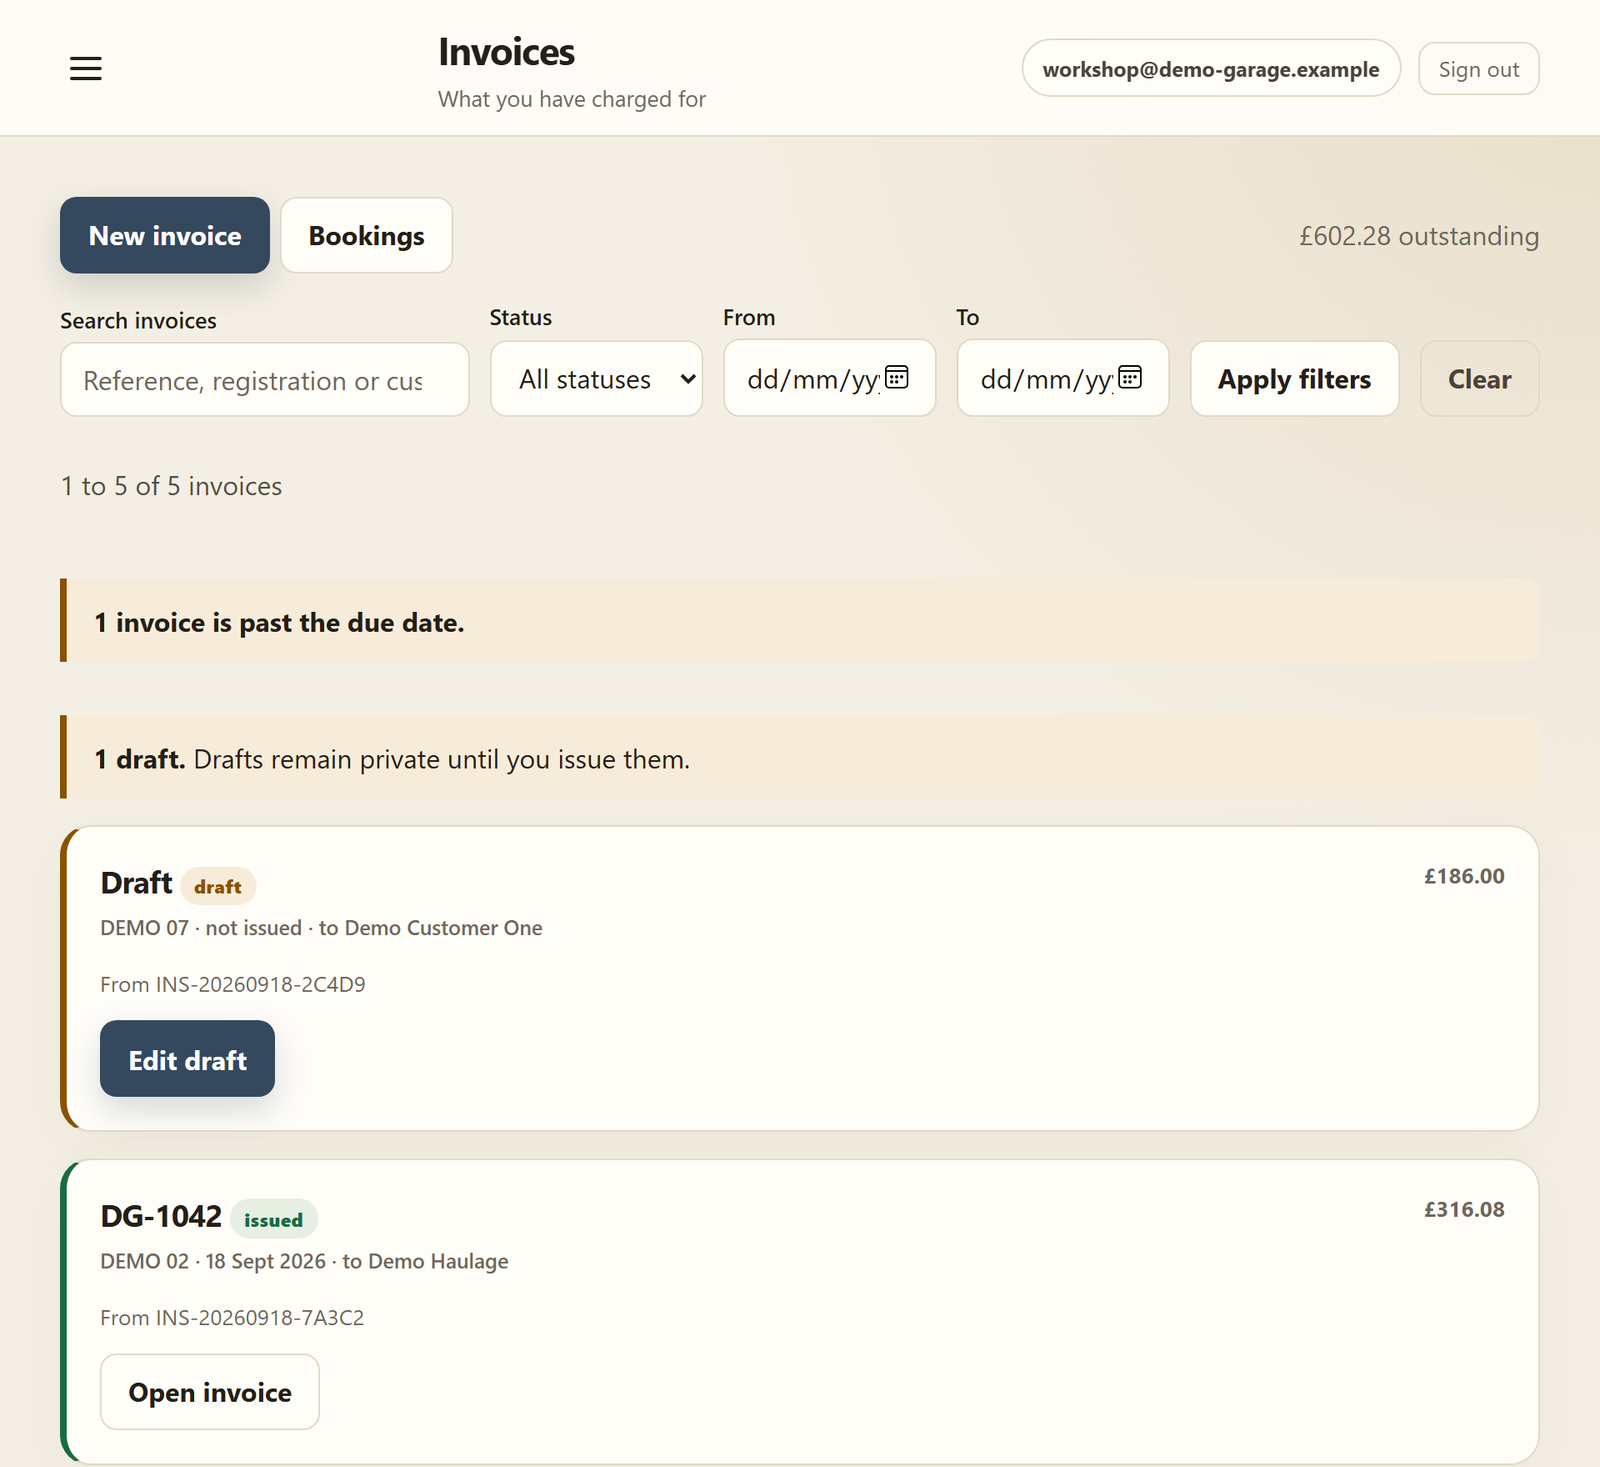Screen dimensions: 1600x1467
Task: Edit draft for DEMO 07
Action: 187,1059
